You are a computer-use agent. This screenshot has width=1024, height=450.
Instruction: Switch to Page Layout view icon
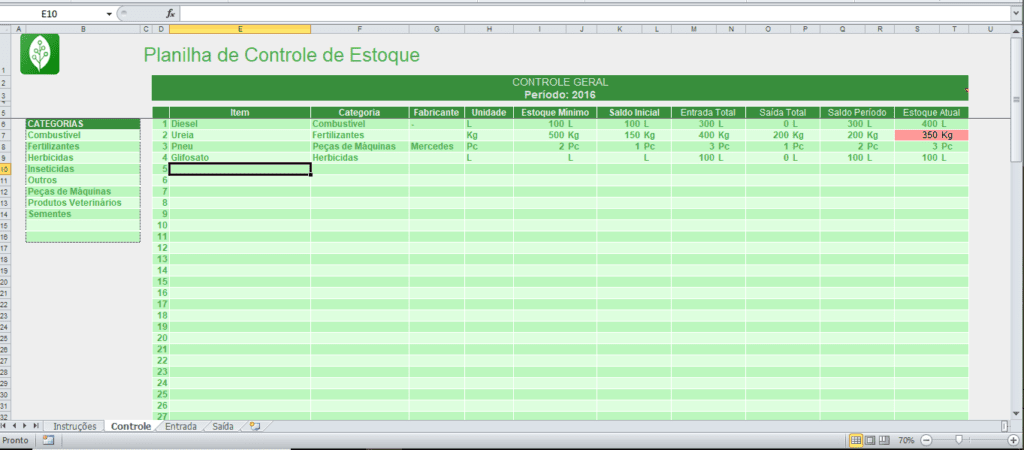pyautogui.click(x=871, y=440)
